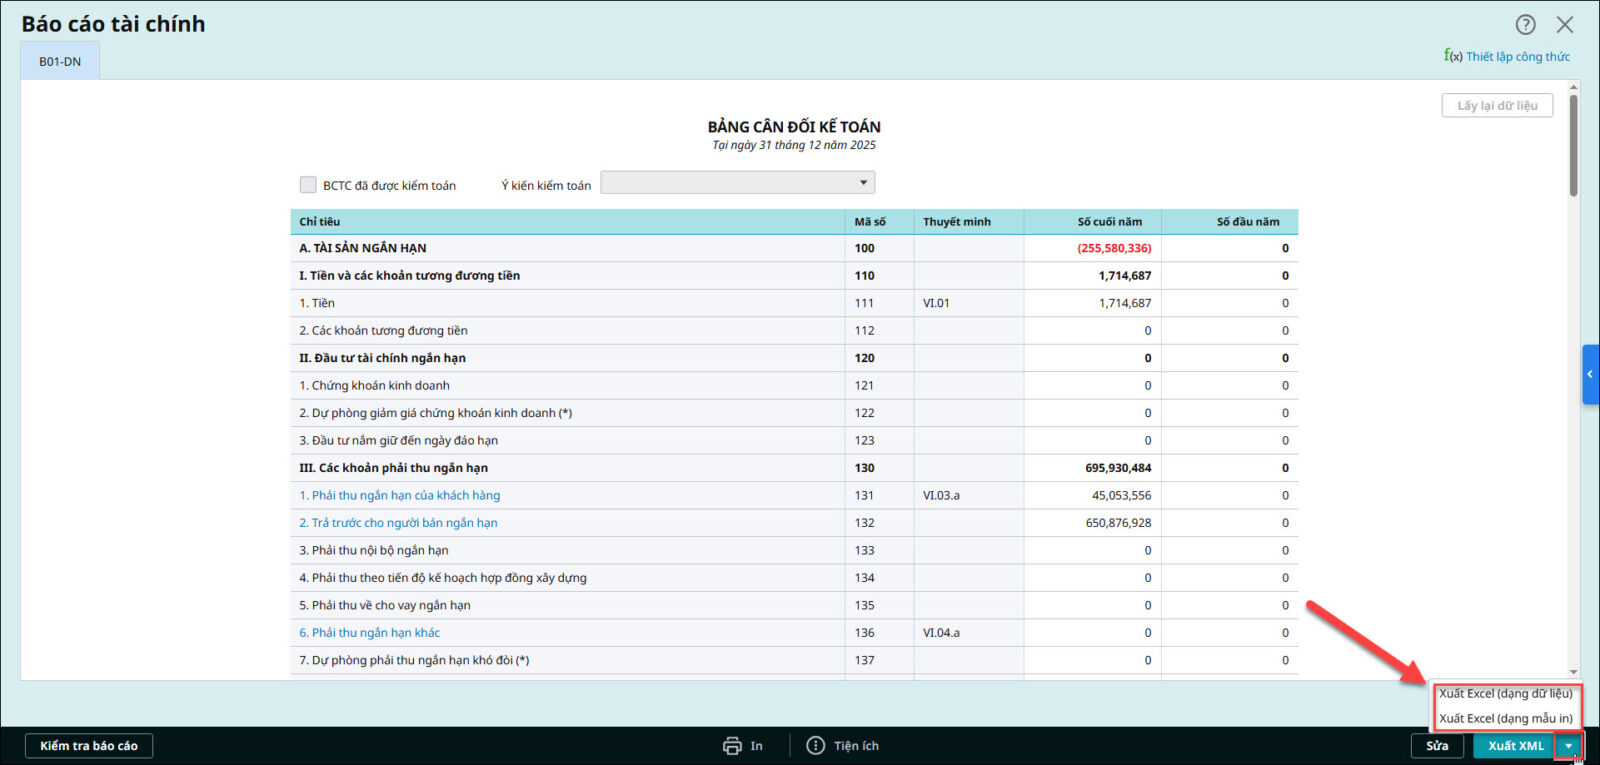Click the Xuất XML button

pyautogui.click(x=1514, y=746)
